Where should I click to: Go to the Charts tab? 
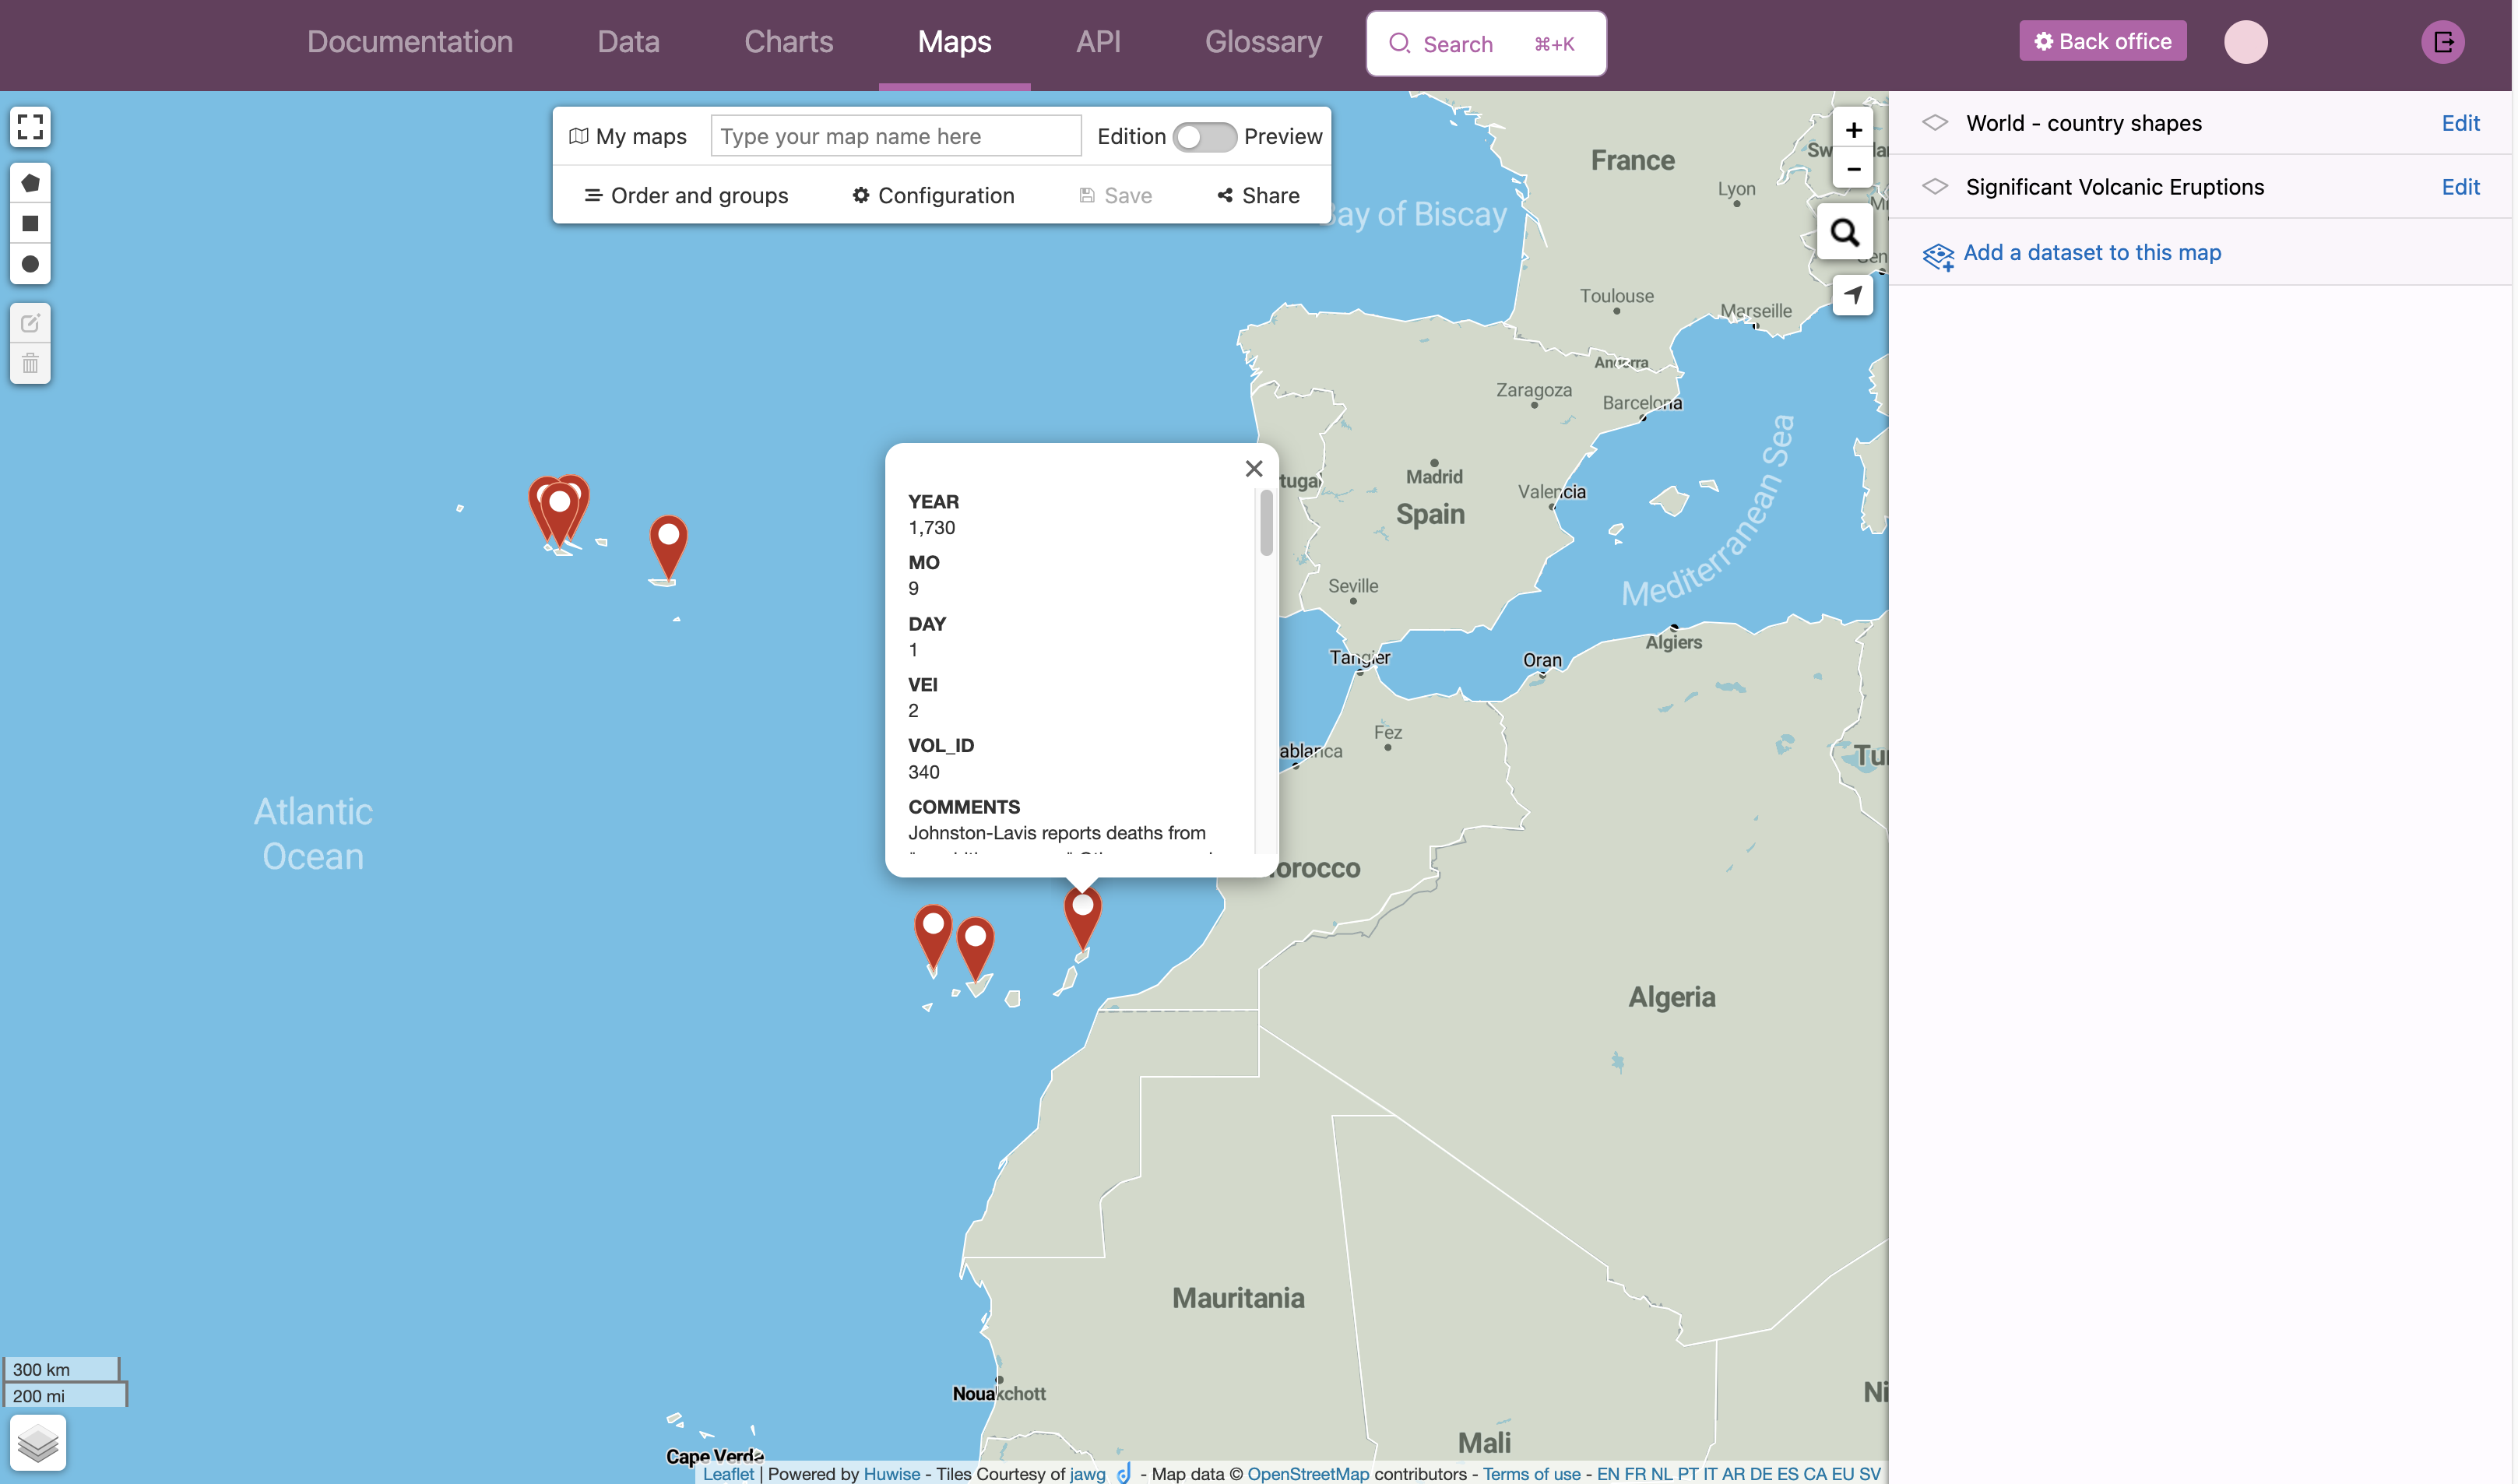pyautogui.click(x=788, y=42)
